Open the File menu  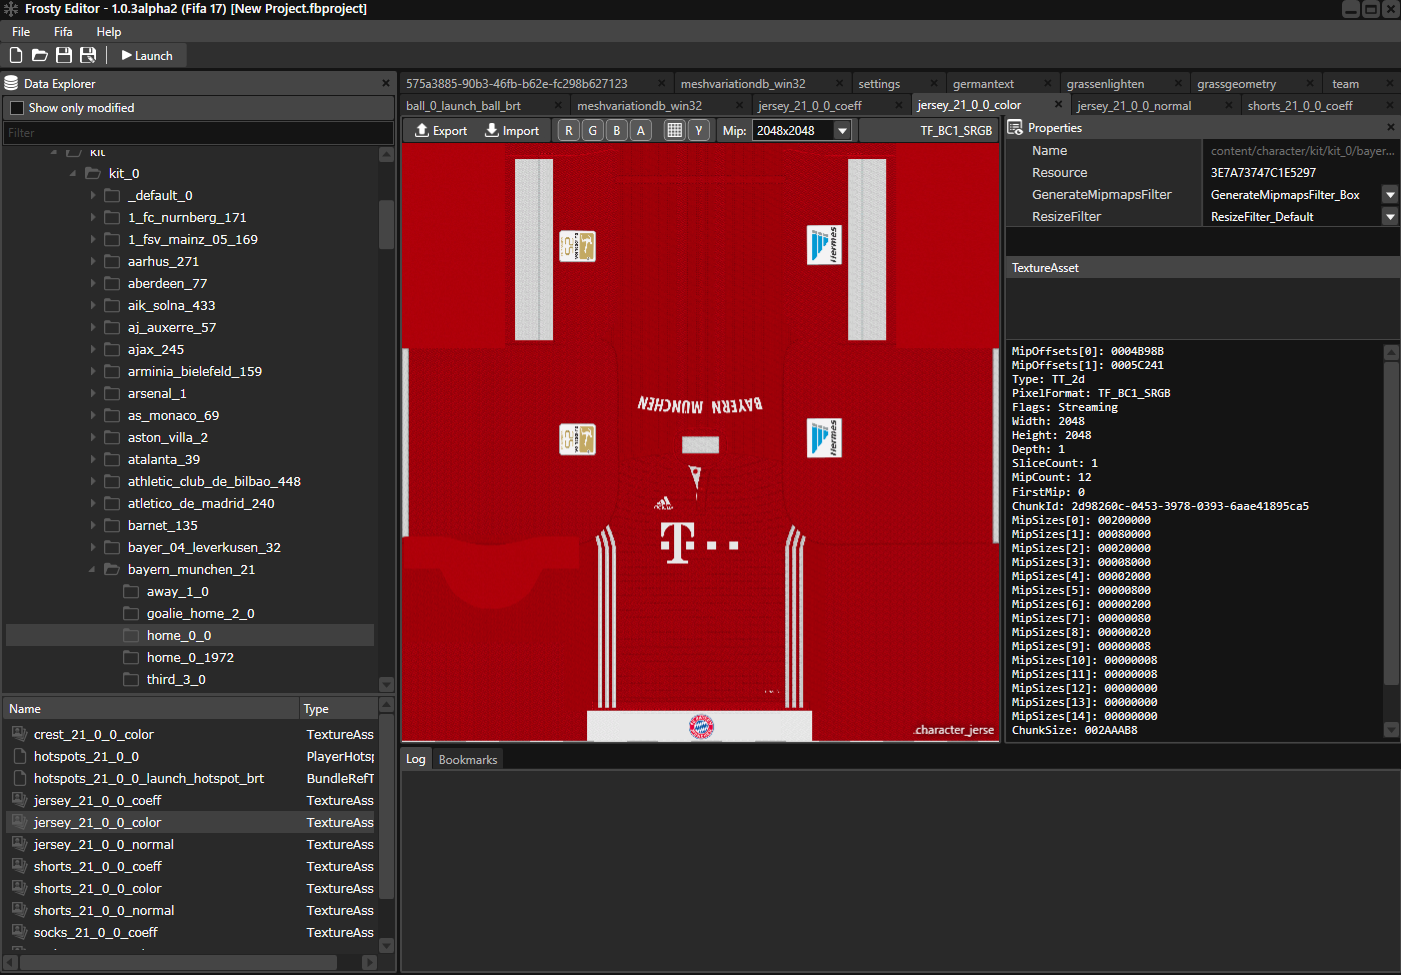(21, 32)
